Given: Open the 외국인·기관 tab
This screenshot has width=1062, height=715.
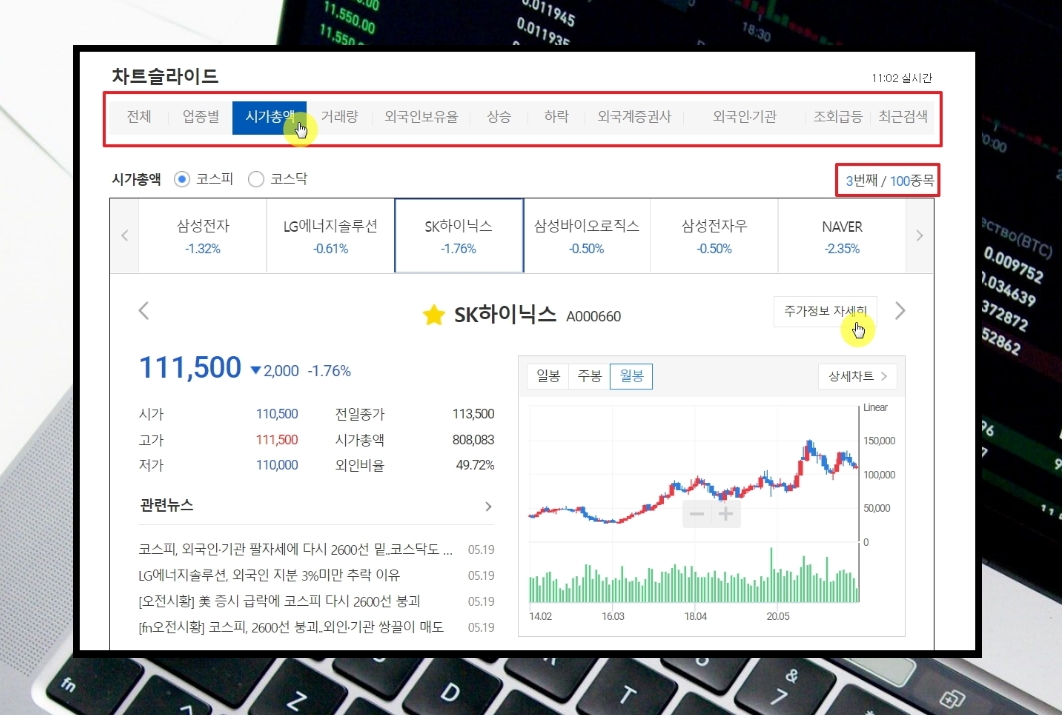Looking at the screenshot, I should (744, 117).
